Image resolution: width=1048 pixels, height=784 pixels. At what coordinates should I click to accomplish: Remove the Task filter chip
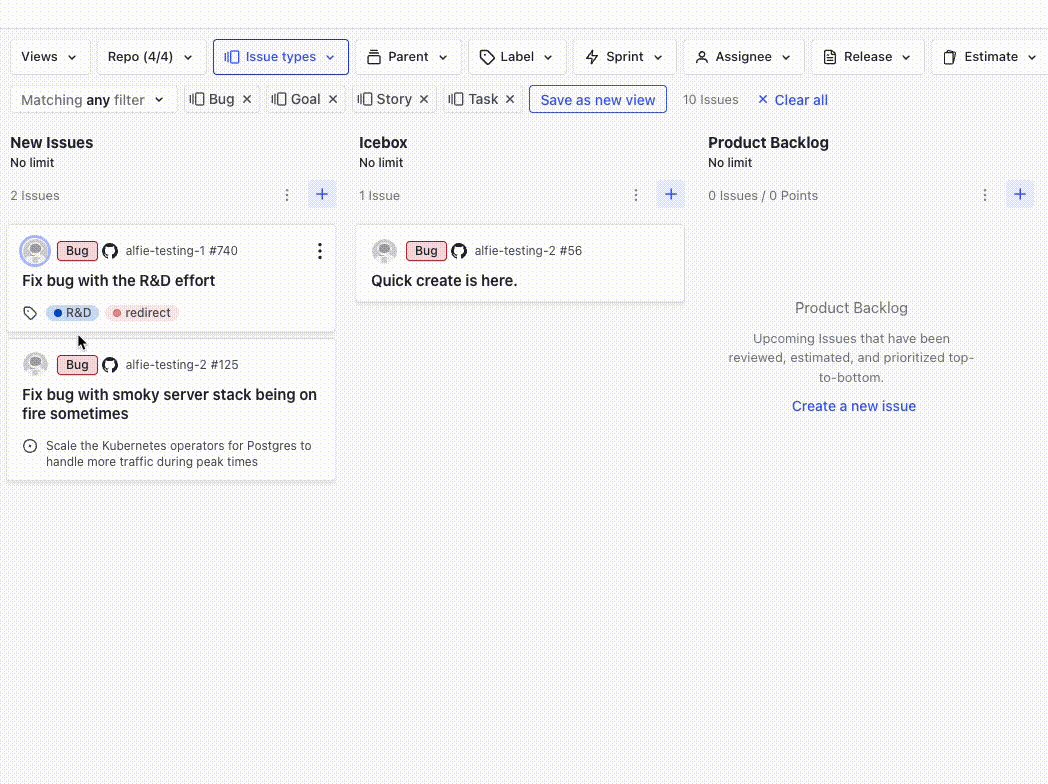510,100
